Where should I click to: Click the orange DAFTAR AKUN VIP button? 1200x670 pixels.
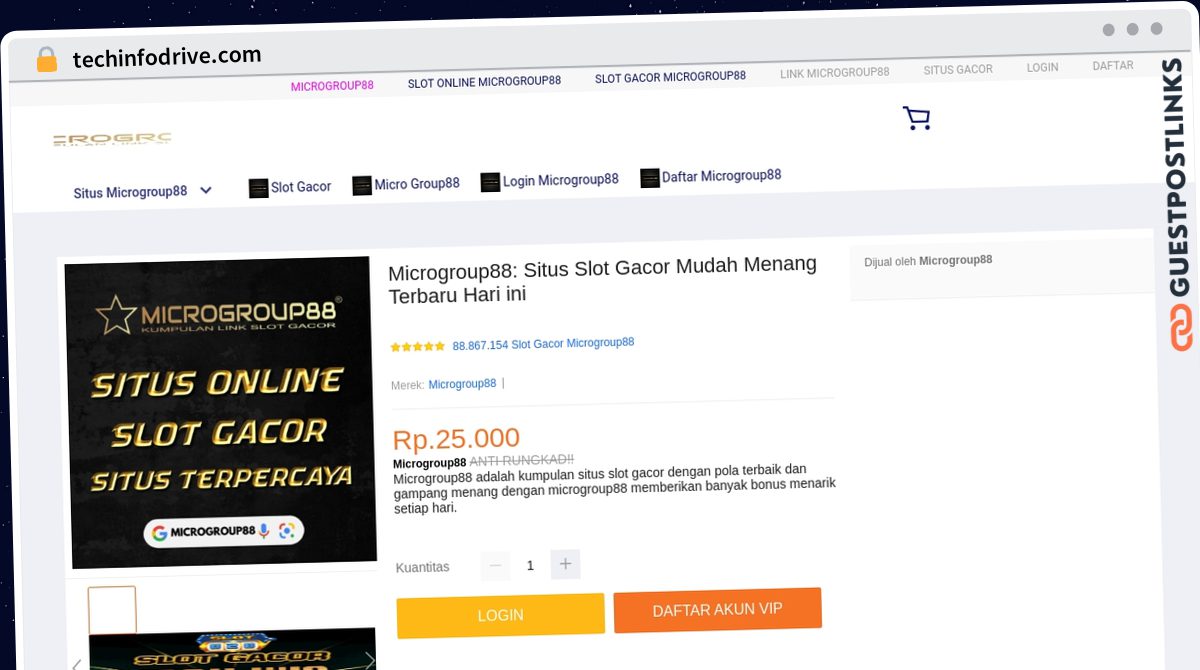pos(717,610)
